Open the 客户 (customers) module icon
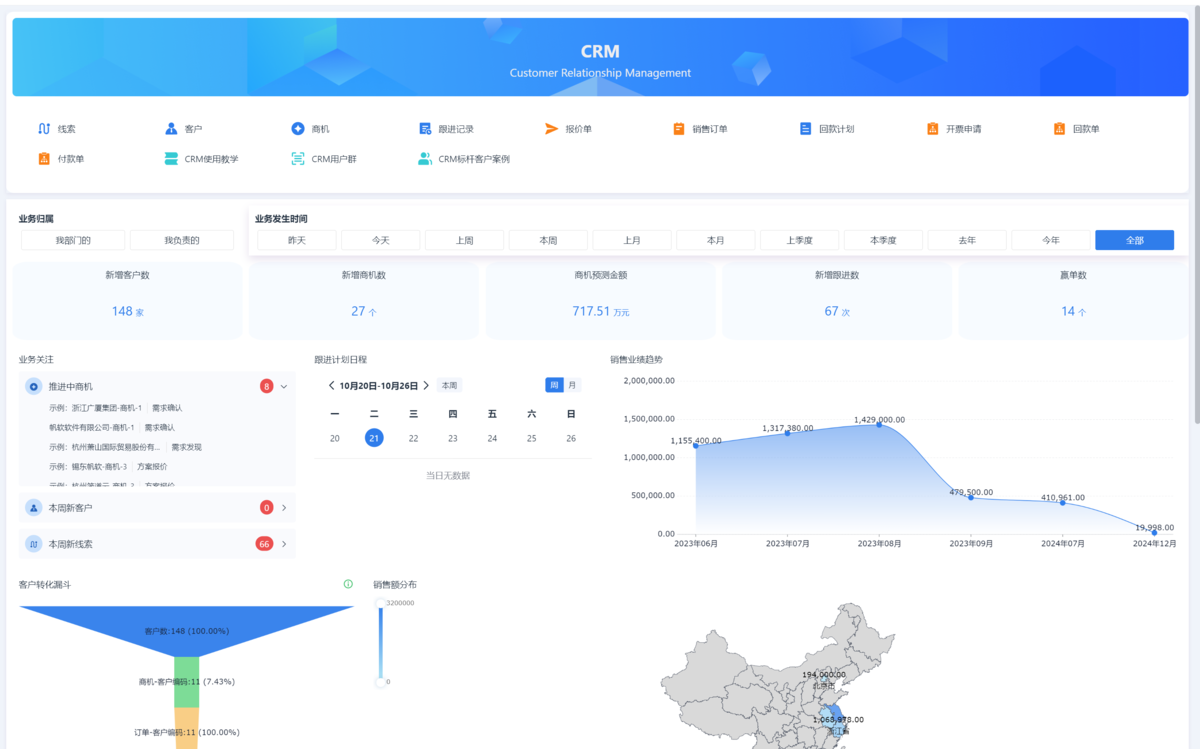 point(171,129)
